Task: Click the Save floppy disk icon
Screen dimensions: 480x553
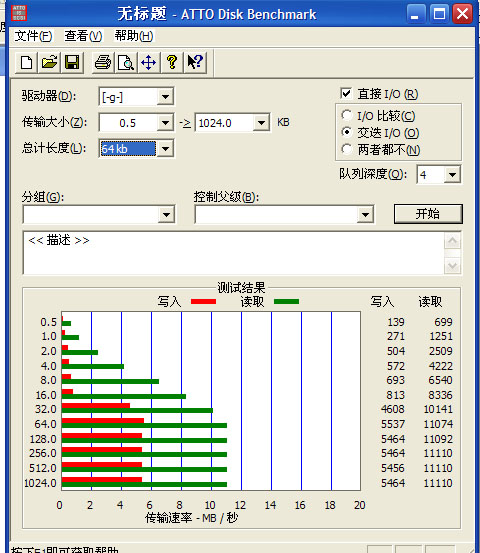Action: (x=72, y=63)
